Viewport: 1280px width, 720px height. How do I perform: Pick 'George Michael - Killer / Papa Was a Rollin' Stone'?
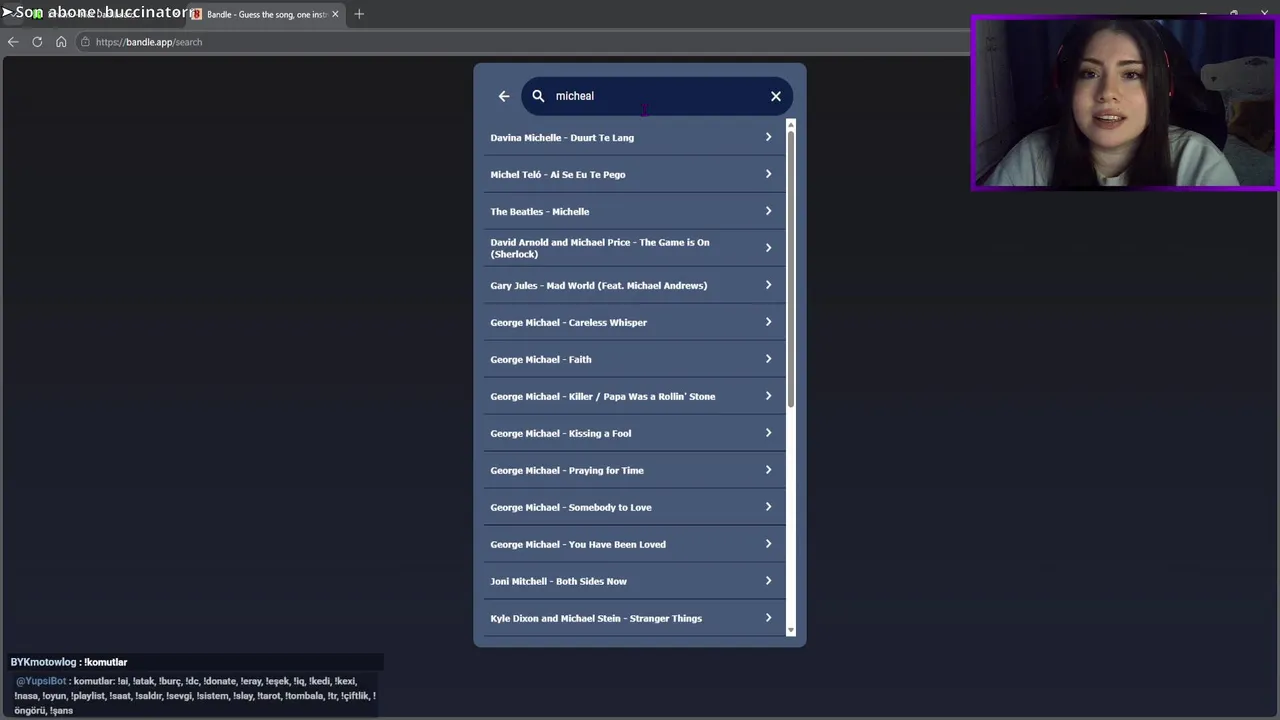[x=634, y=396]
